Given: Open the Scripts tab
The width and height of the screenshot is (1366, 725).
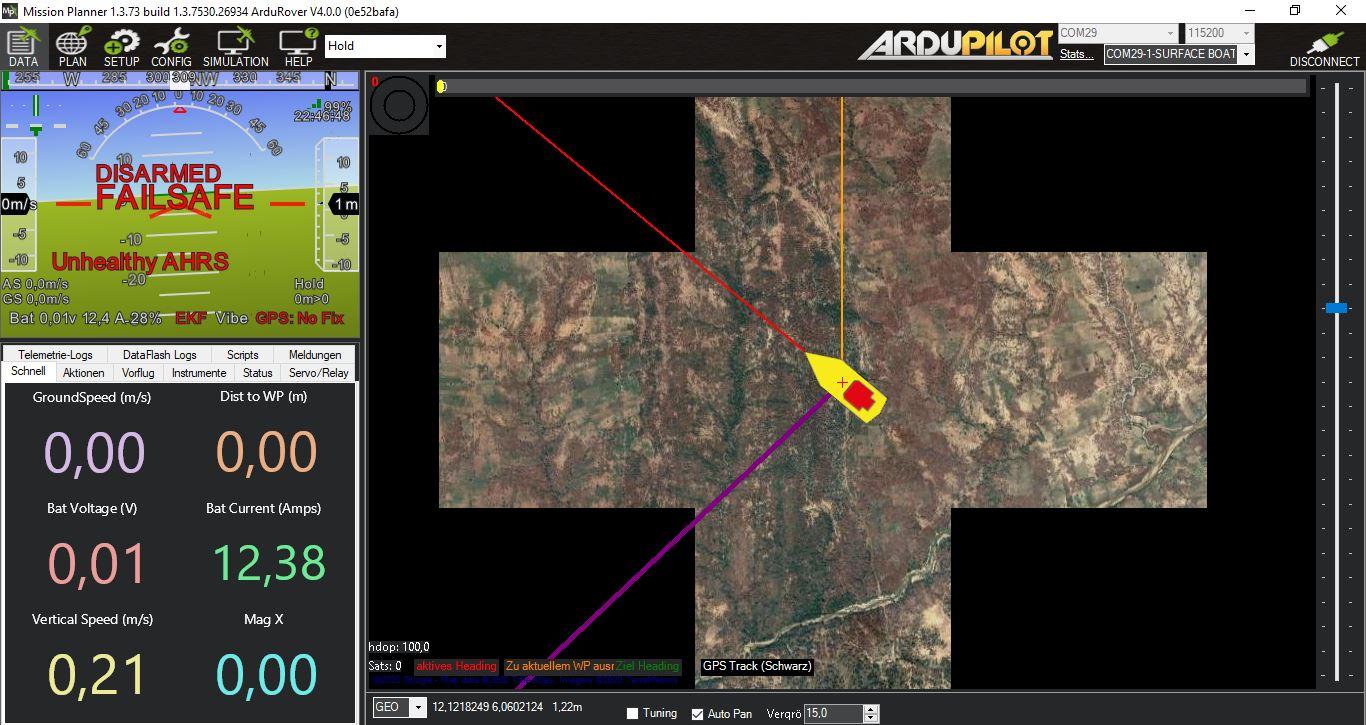Looking at the screenshot, I should pos(242,355).
